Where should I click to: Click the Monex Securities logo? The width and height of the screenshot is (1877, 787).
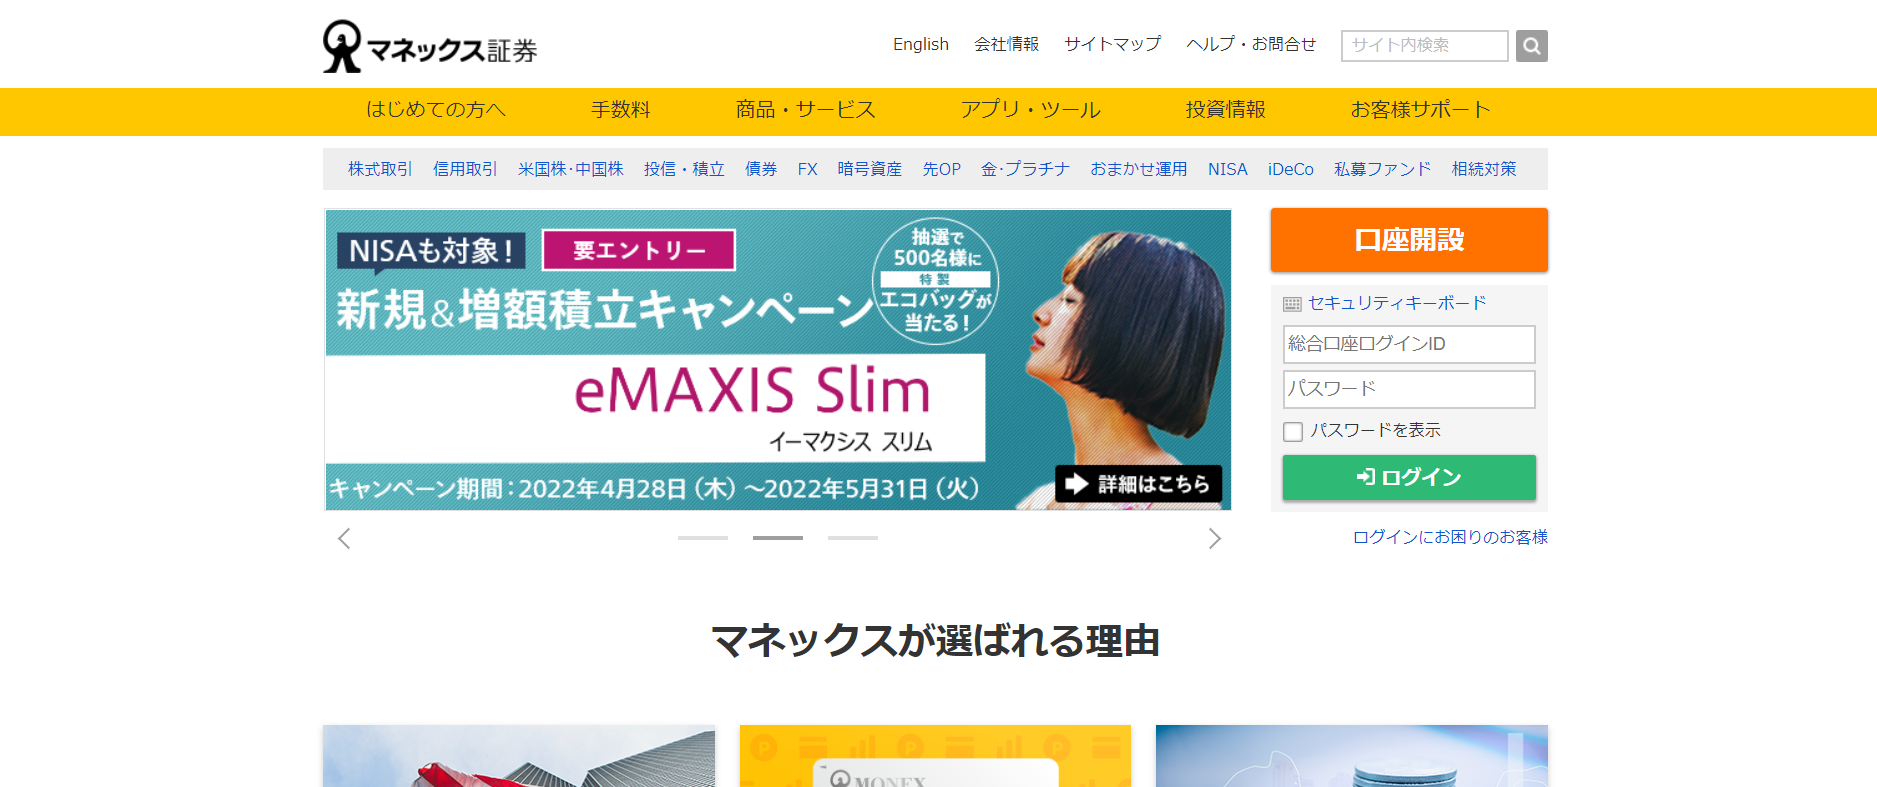(430, 46)
